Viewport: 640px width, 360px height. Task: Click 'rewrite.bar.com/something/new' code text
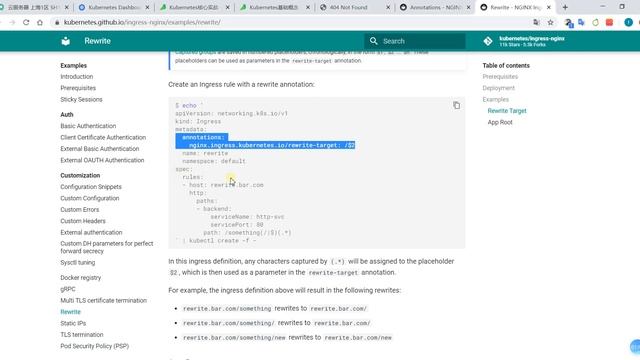point(234,338)
